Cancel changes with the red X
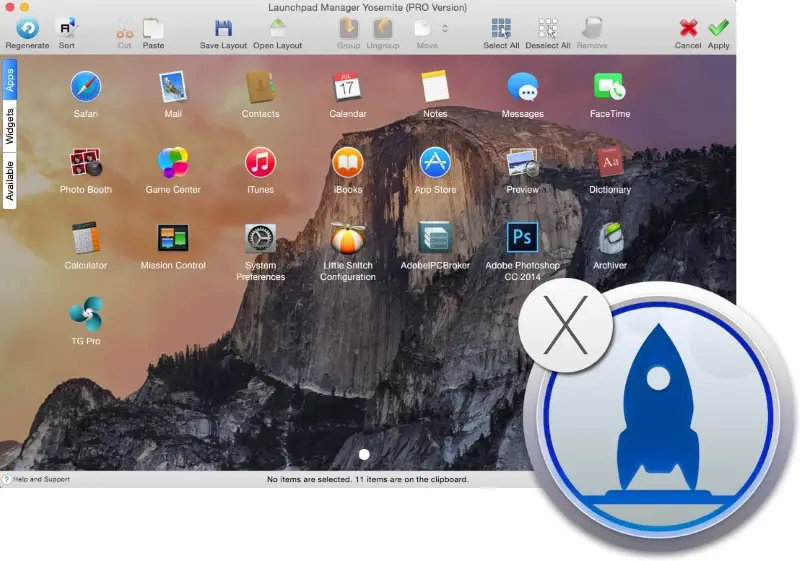The width and height of the screenshot is (800, 561). coord(688,29)
